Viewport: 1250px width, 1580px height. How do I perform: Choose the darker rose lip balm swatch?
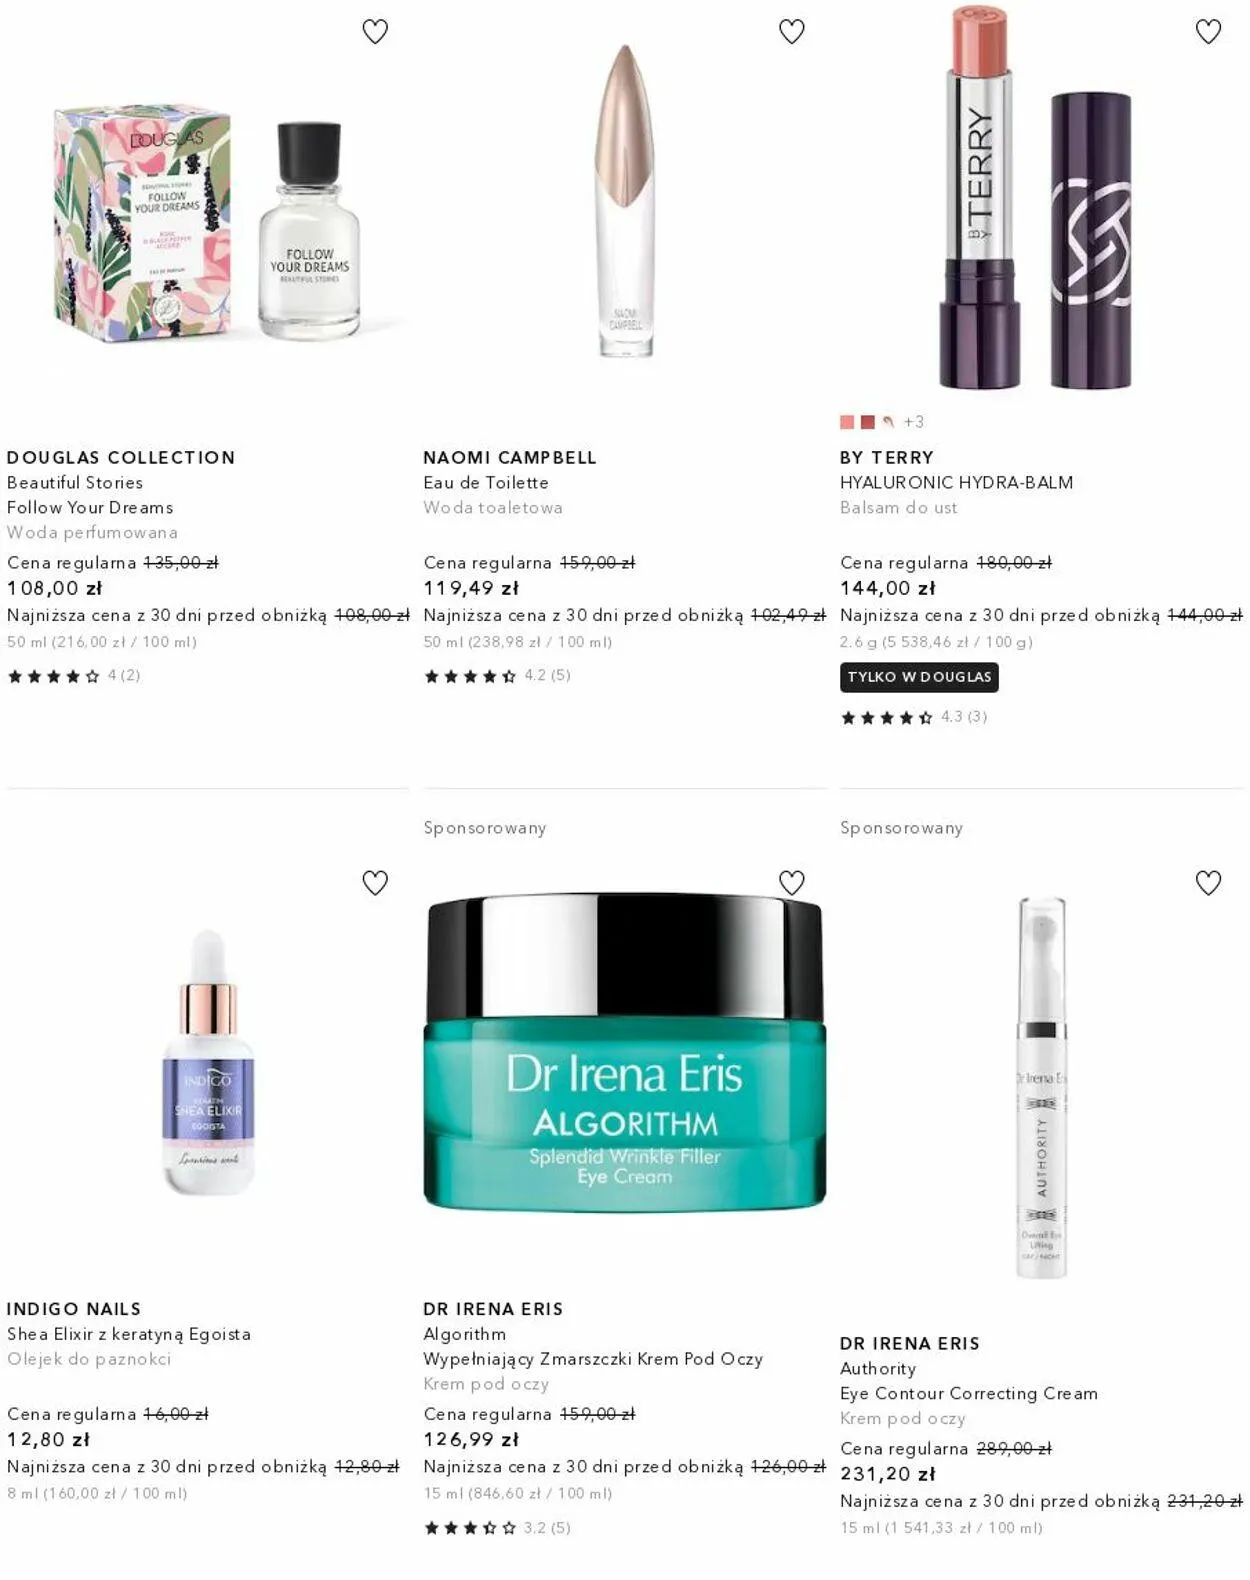tap(868, 422)
